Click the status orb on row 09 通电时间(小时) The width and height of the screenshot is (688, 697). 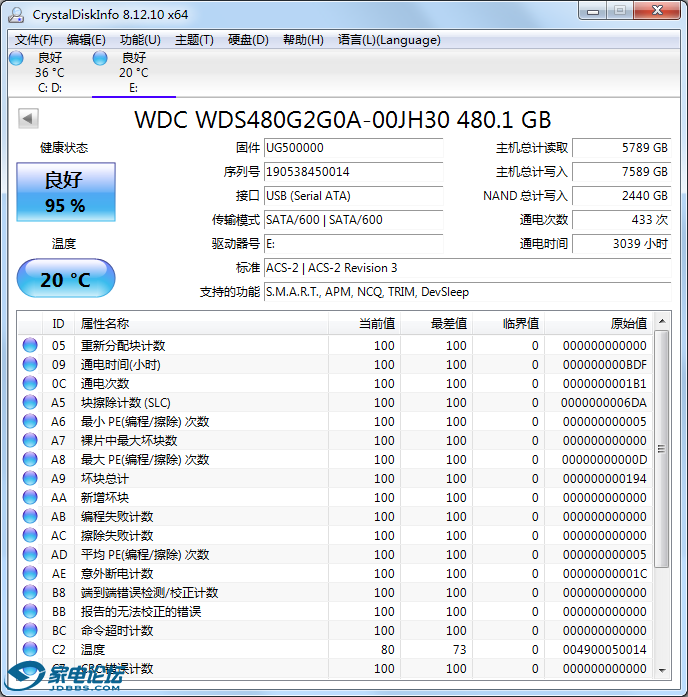30,364
